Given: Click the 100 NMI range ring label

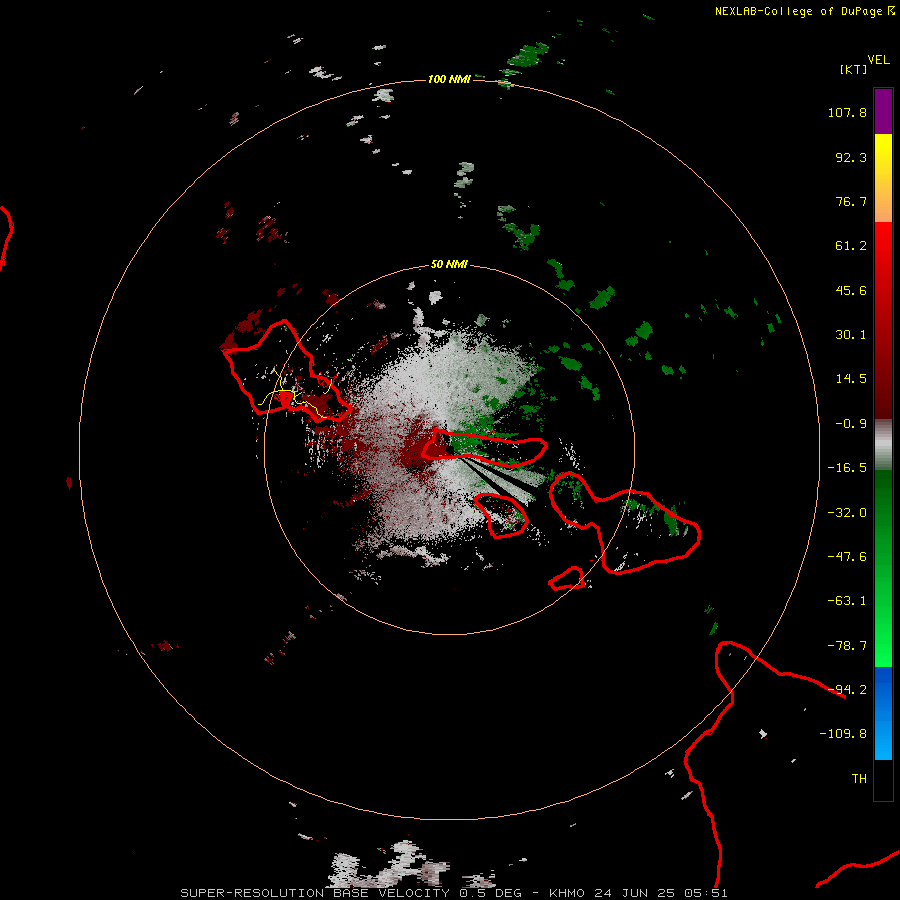Looking at the screenshot, I should pyautogui.click(x=449, y=79).
